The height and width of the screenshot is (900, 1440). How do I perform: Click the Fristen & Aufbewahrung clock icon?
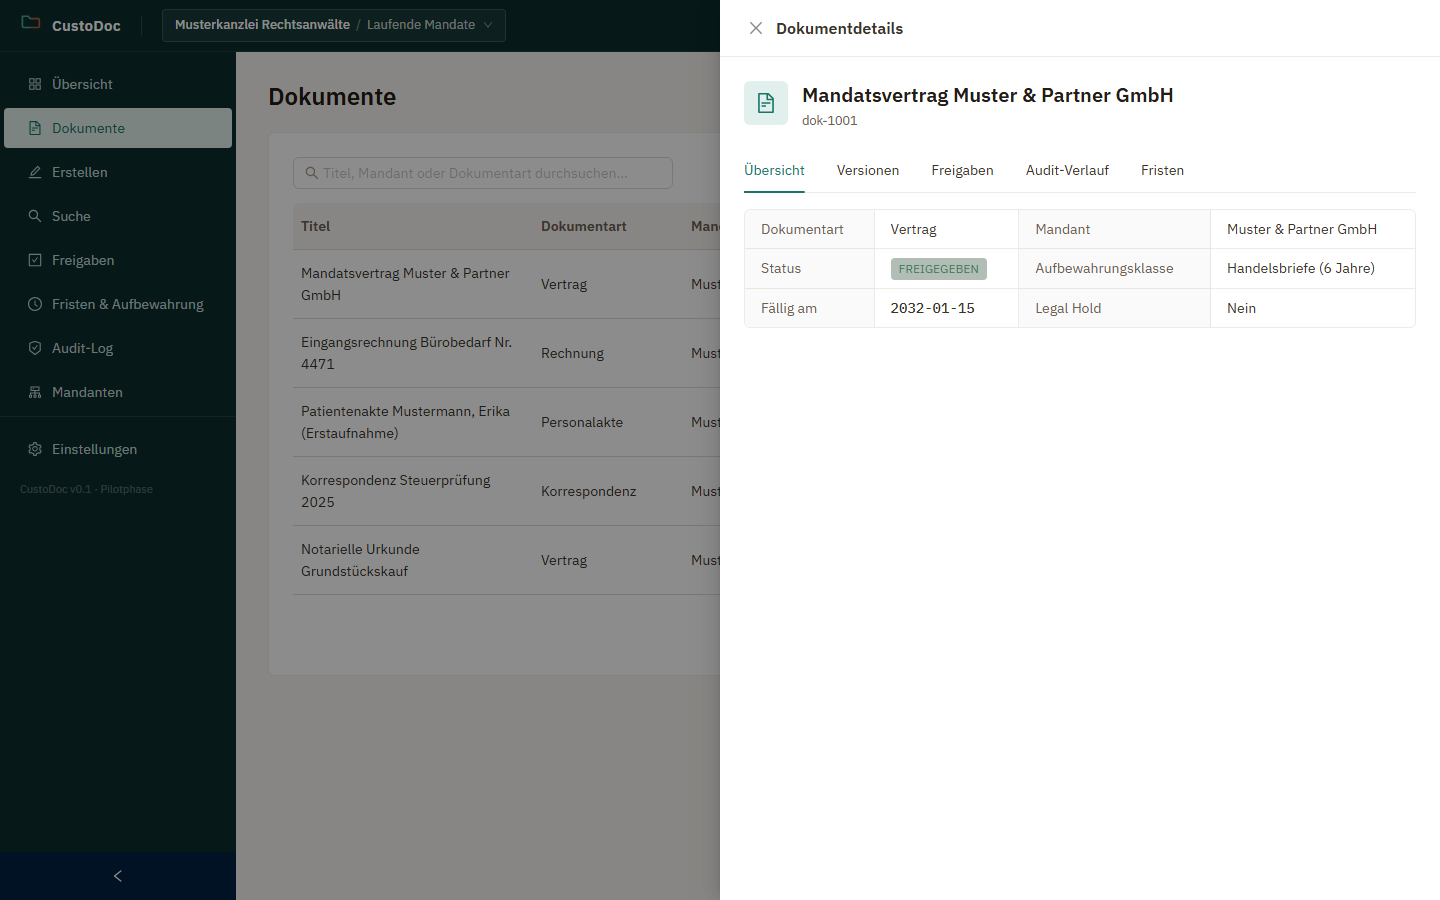35,304
